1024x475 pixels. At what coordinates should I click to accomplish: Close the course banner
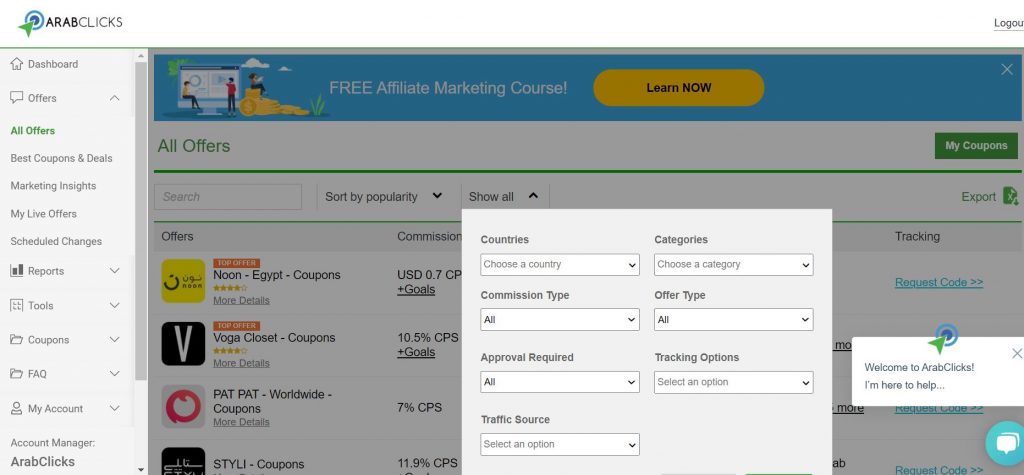pos(1007,69)
